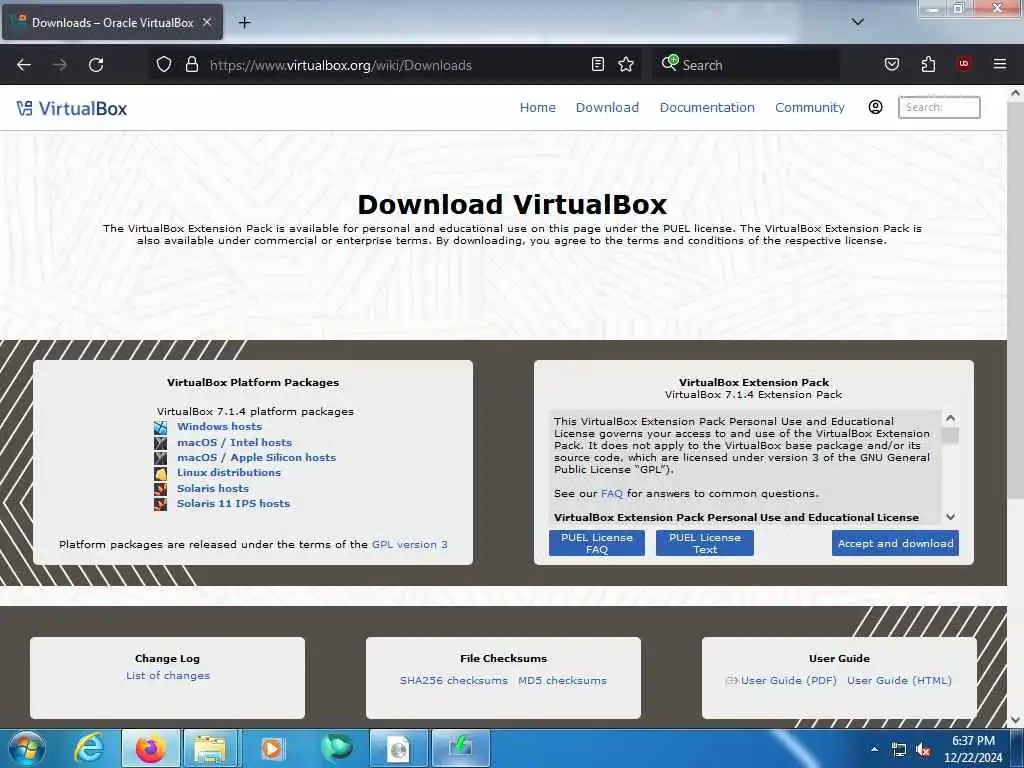This screenshot has height=768, width=1024.
Task: Expand the list all tabs chevron
Action: [x=857, y=22]
